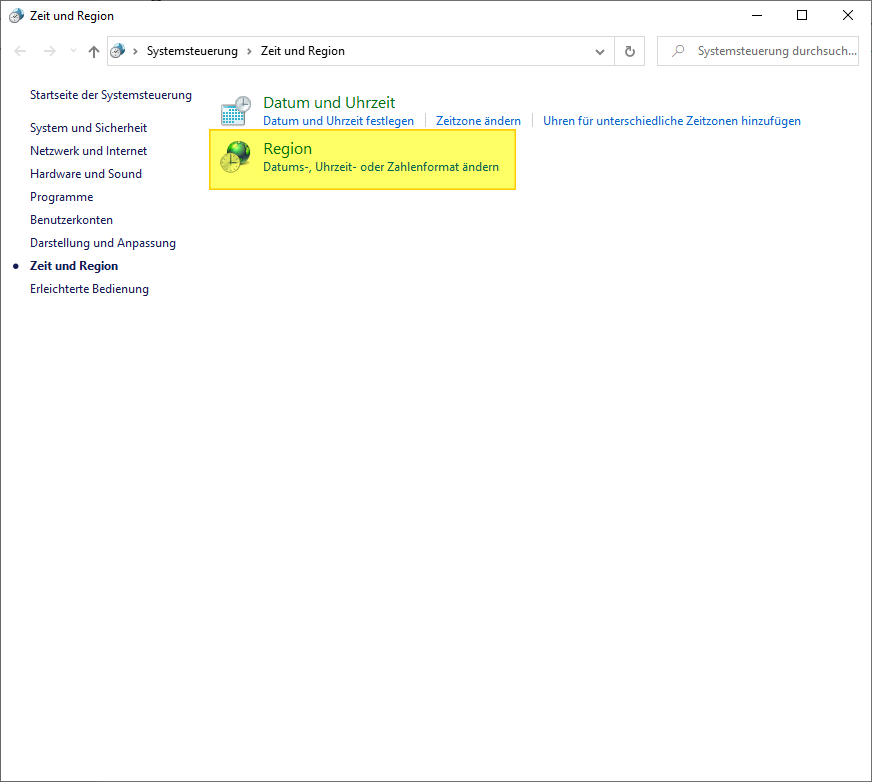Open the link Datum und Uhrzeit festlegen

pos(338,121)
